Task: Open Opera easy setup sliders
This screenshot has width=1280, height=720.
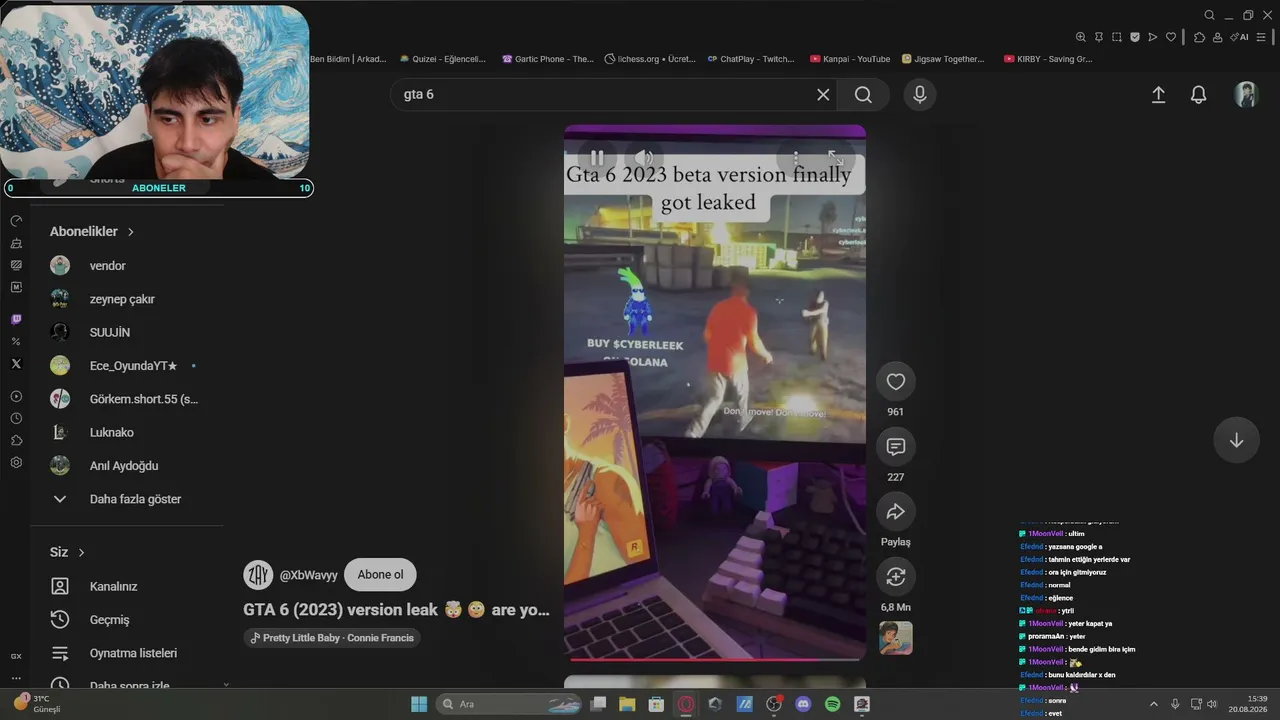Action: click(x=1263, y=37)
